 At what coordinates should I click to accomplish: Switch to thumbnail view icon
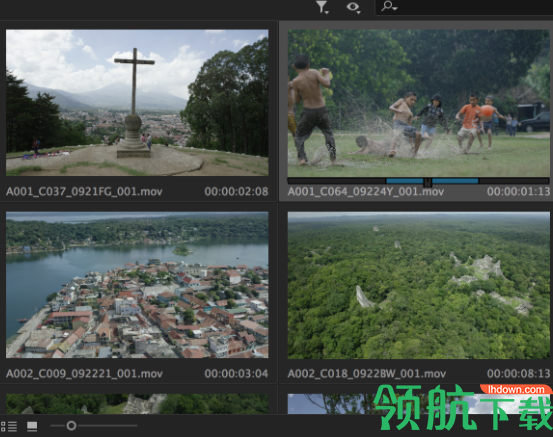(32, 426)
